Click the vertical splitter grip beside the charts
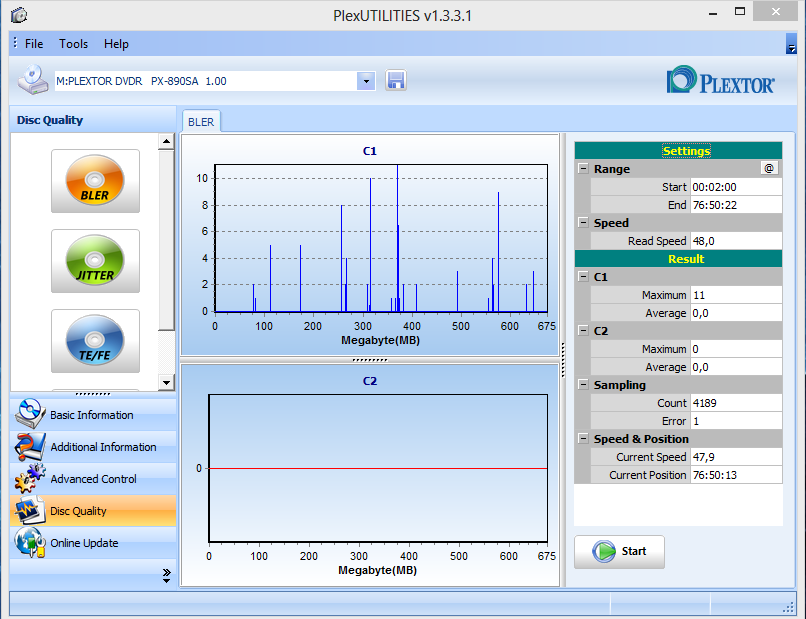Viewport: 806px width, 619px height. pos(563,360)
